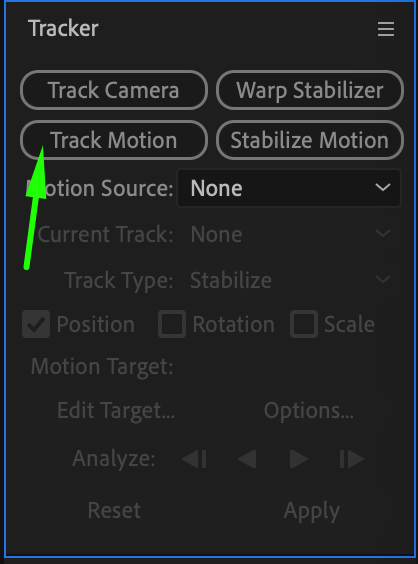Click the Stabilize Motion button

tap(310, 140)
